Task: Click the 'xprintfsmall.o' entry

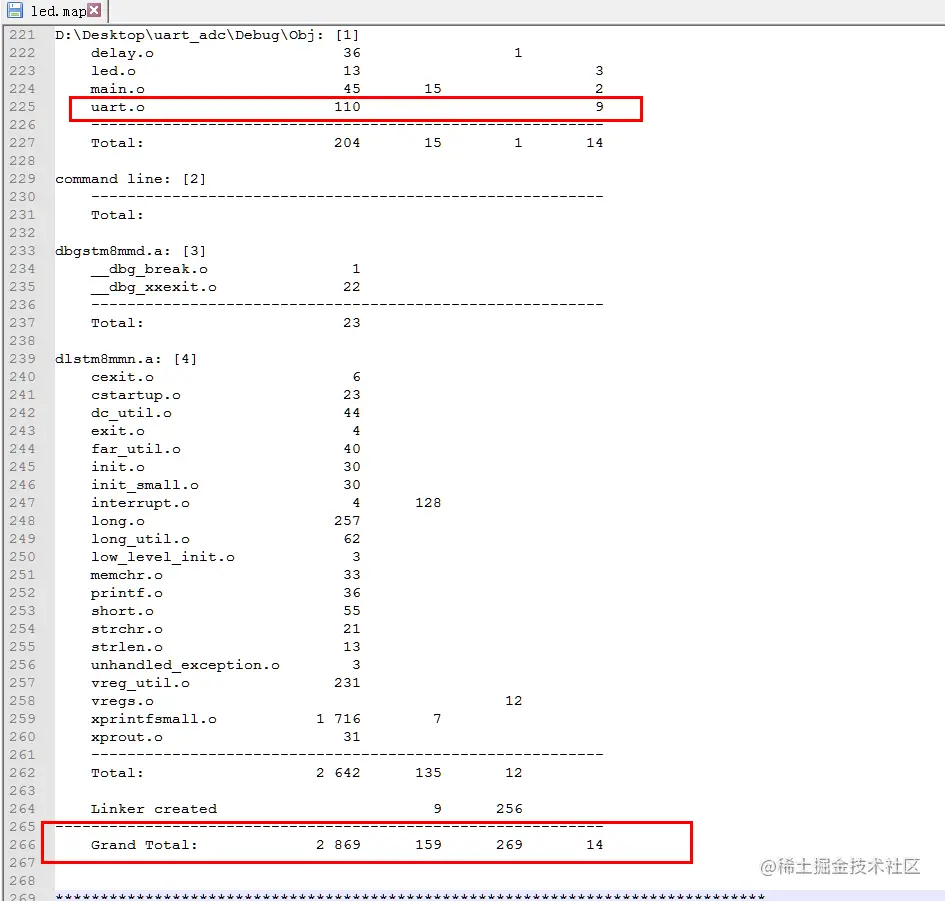Action: click(x=154, y=720)
